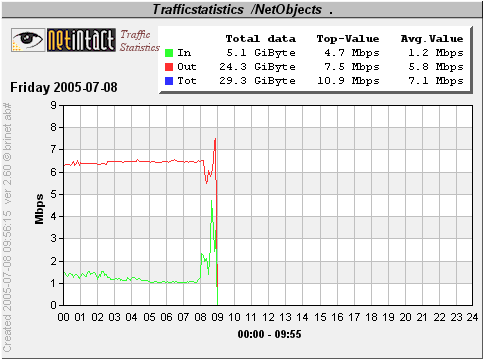This screenshot has width=484, height=360.
Task: Click the Friday 2005-07-08 date heading
Action: point(64,87)
